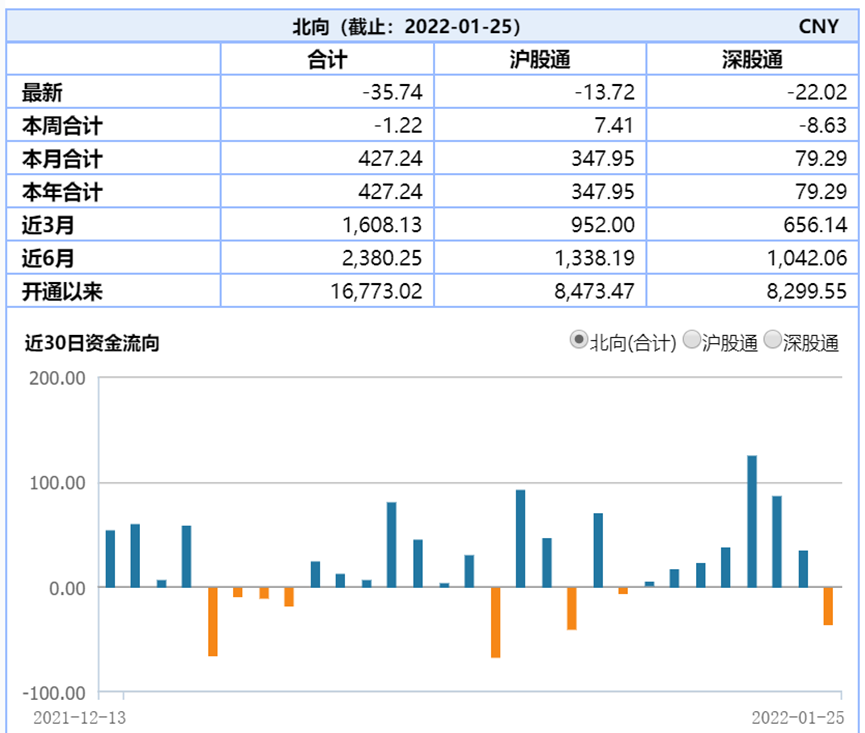
Task: Click the first blue bar on 2021-12-13
Action: coord(110,559)
